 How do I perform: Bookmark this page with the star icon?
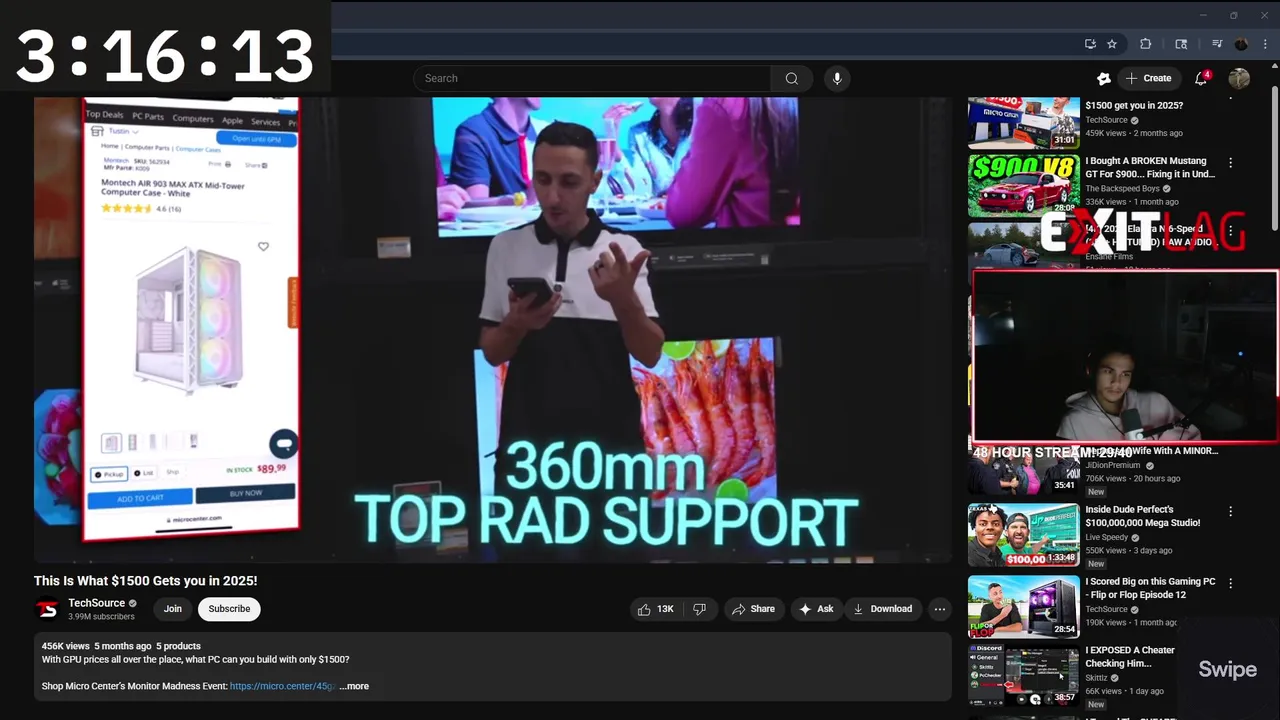[x=1112, y=44]
